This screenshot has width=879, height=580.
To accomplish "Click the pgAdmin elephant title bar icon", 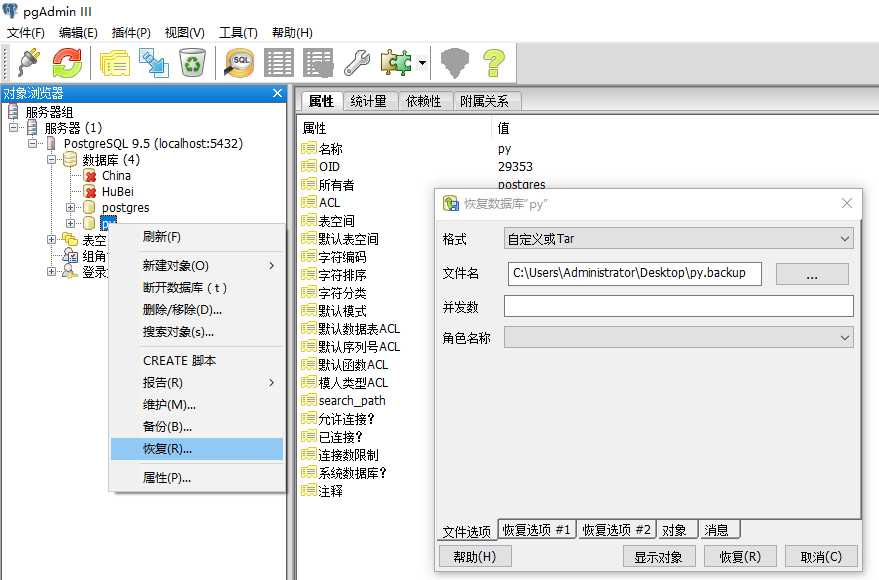I will (x=11, y=10).
